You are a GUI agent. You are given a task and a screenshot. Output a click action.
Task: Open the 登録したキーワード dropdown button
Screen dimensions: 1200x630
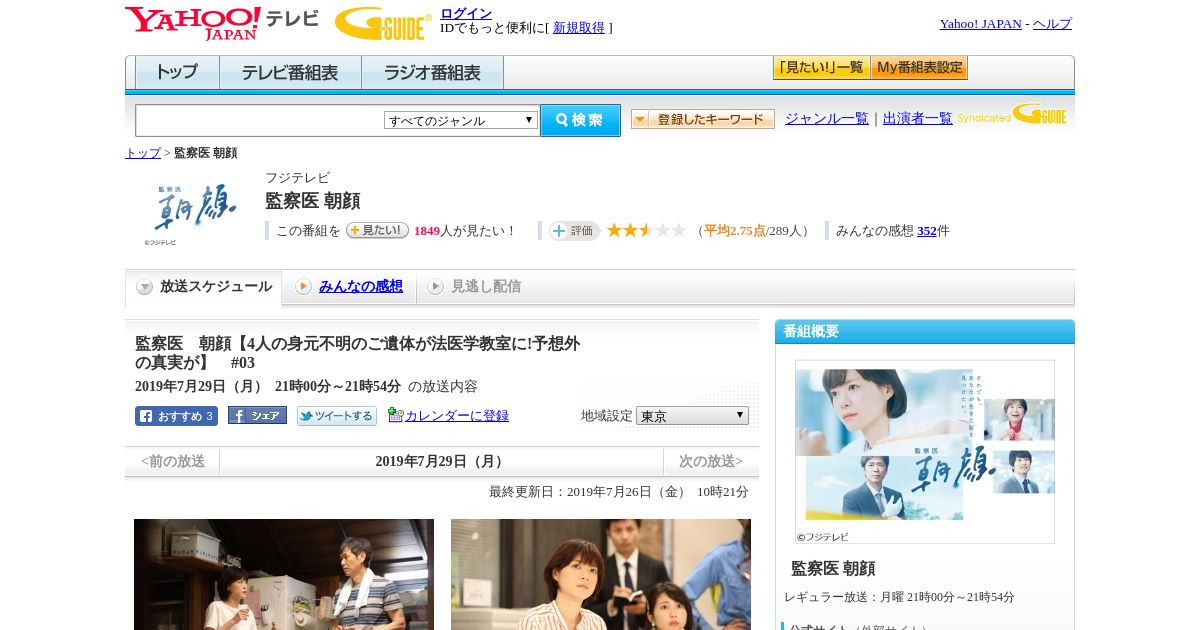pyautogui.click(x=703, y=119)
